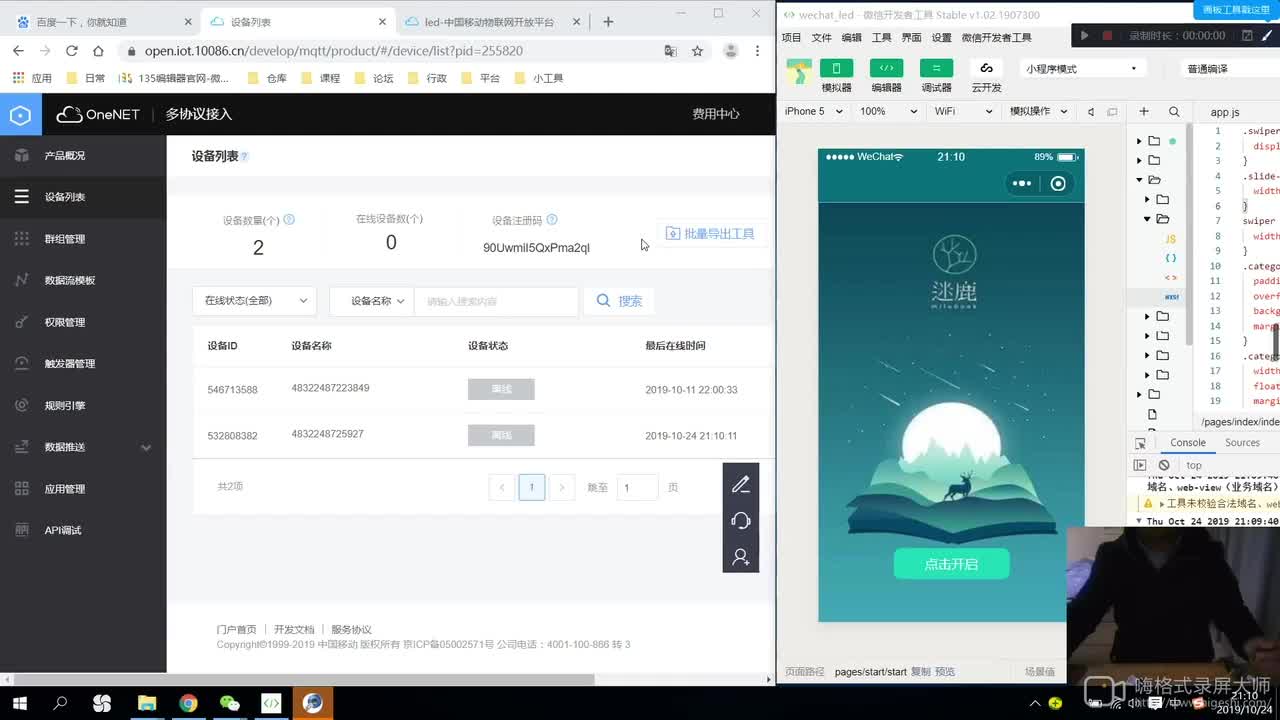Click the OneNET hexagon logo icon
This screenshot has height=720, width=1280.
pyautogui.click(x=21, y=114)
